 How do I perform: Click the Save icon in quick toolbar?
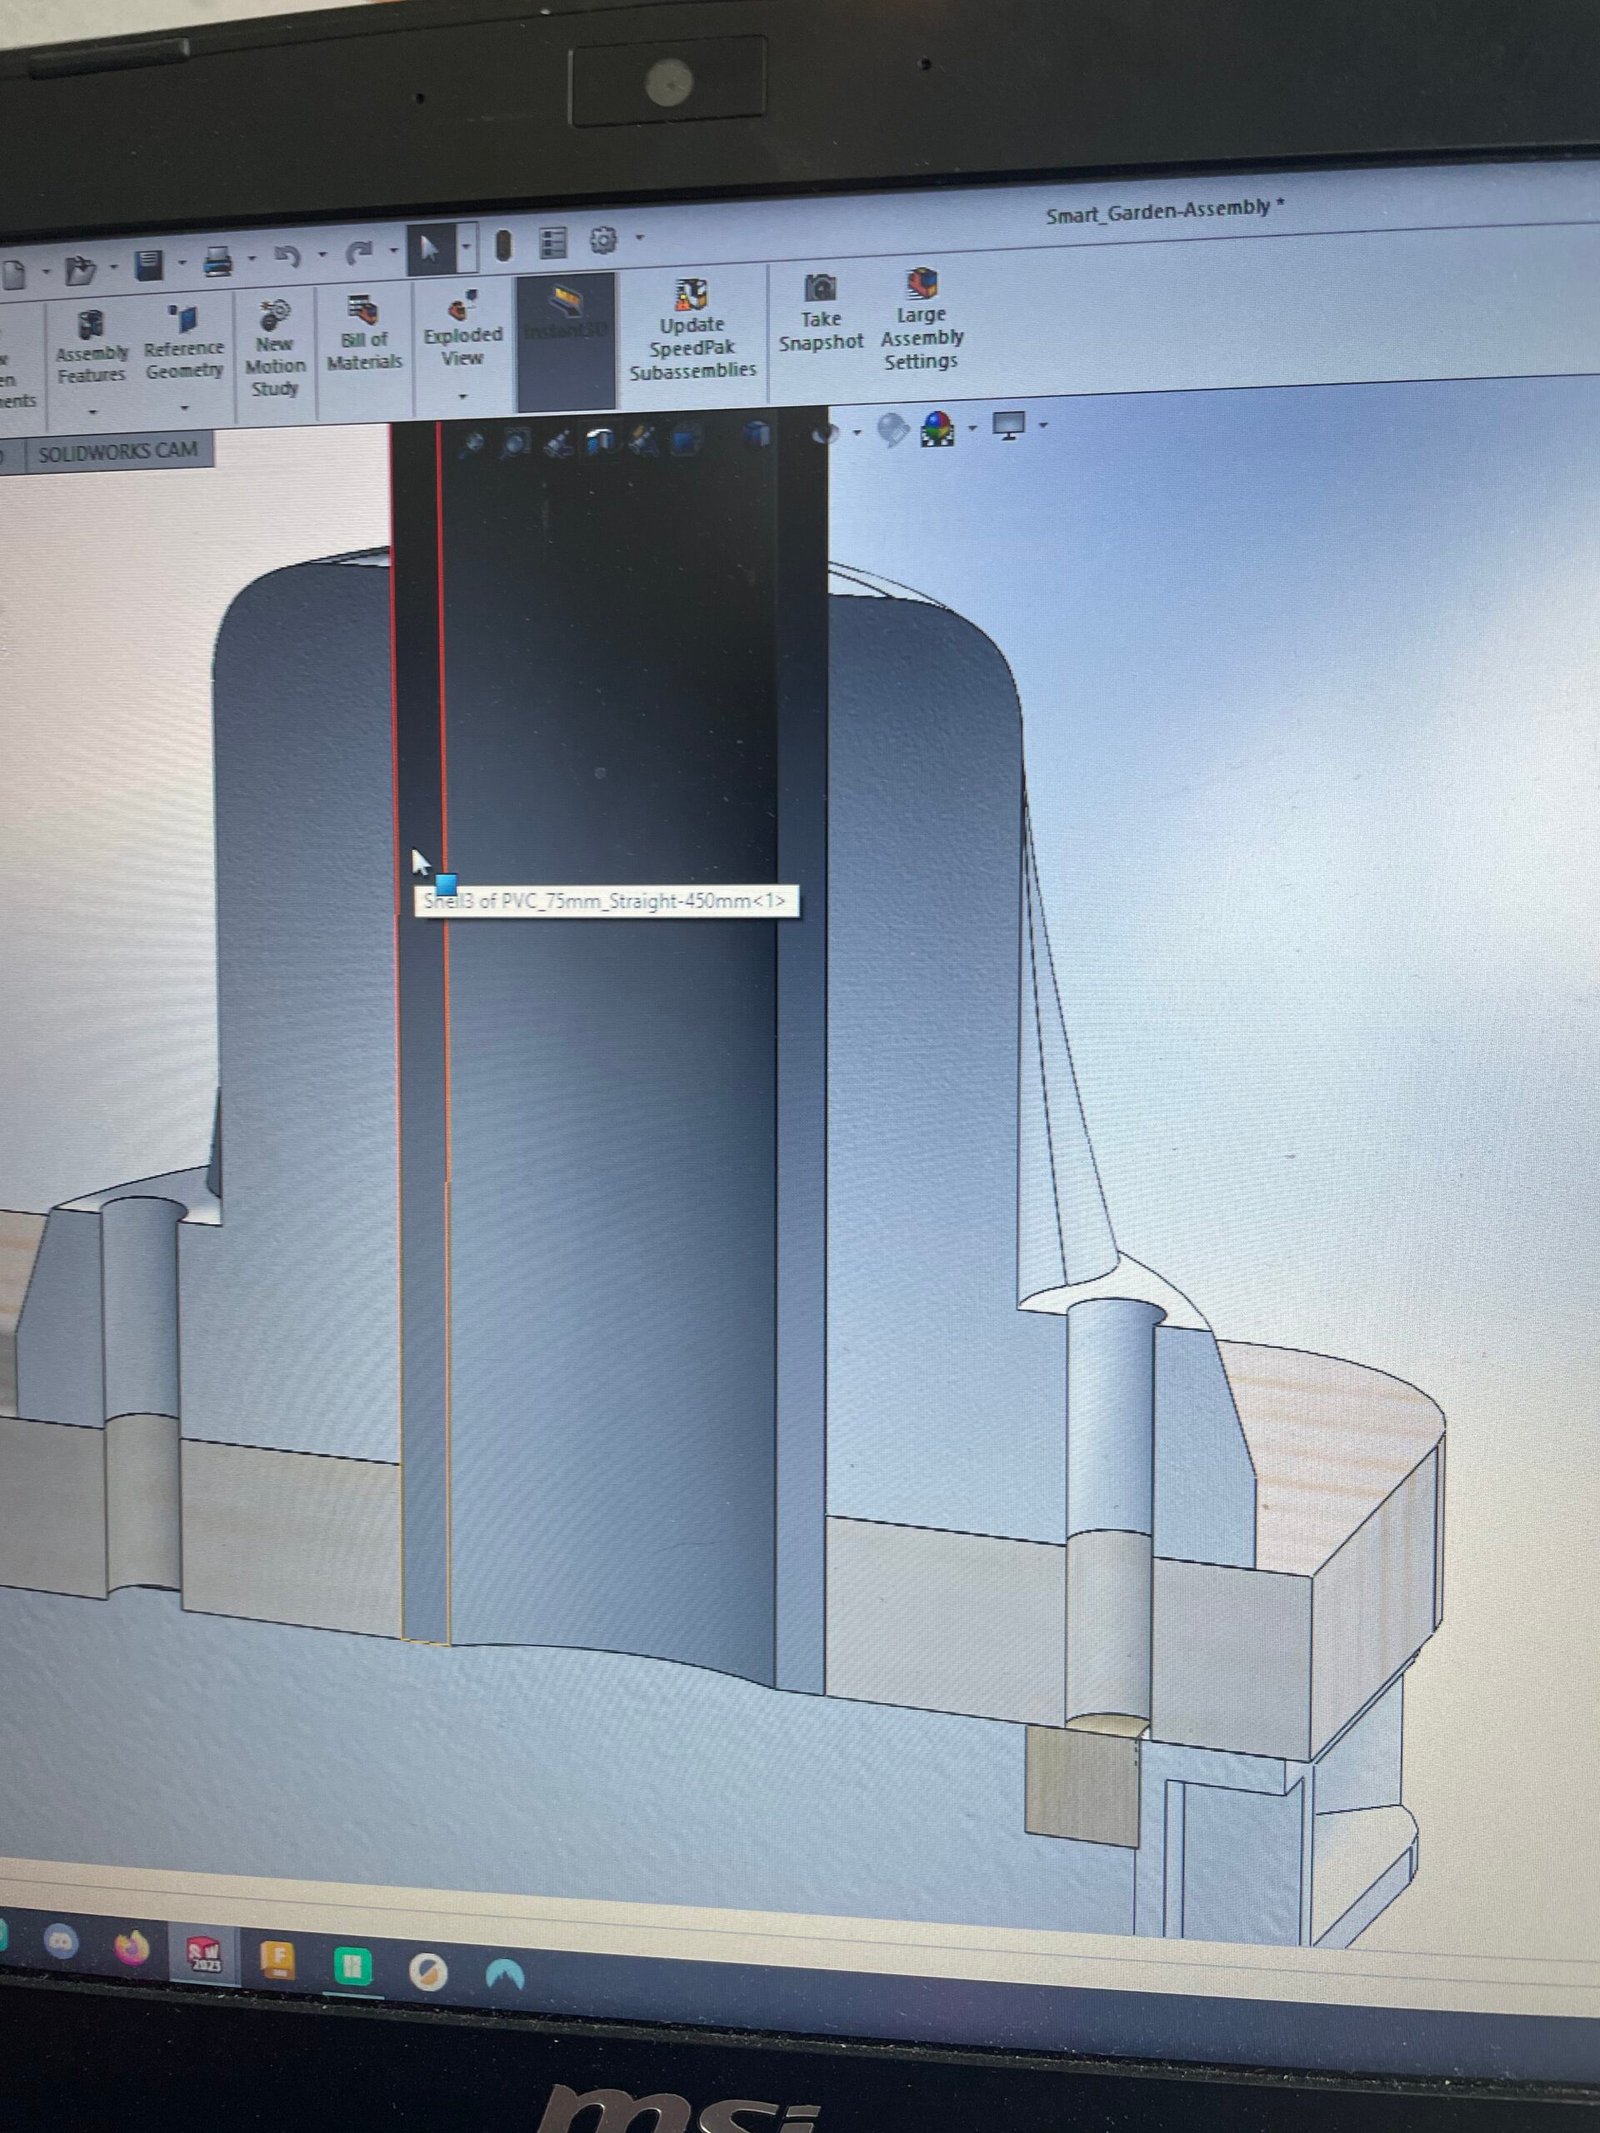coord(149,265)
